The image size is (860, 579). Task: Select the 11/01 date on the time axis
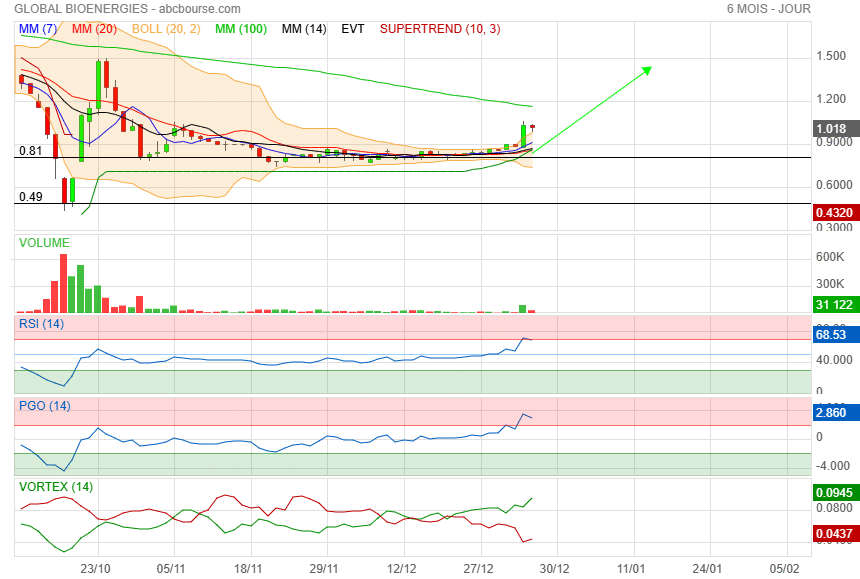pyautogui.click(x=631, y=569)
